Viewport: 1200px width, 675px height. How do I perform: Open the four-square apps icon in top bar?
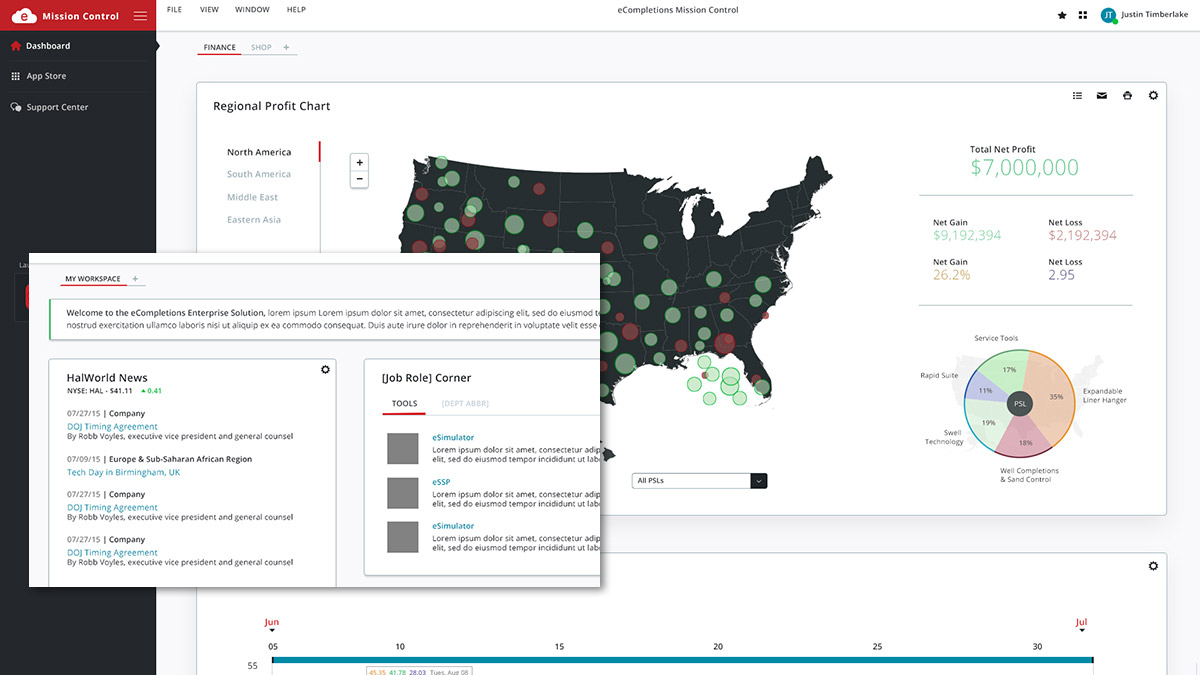click(1083, 15)
